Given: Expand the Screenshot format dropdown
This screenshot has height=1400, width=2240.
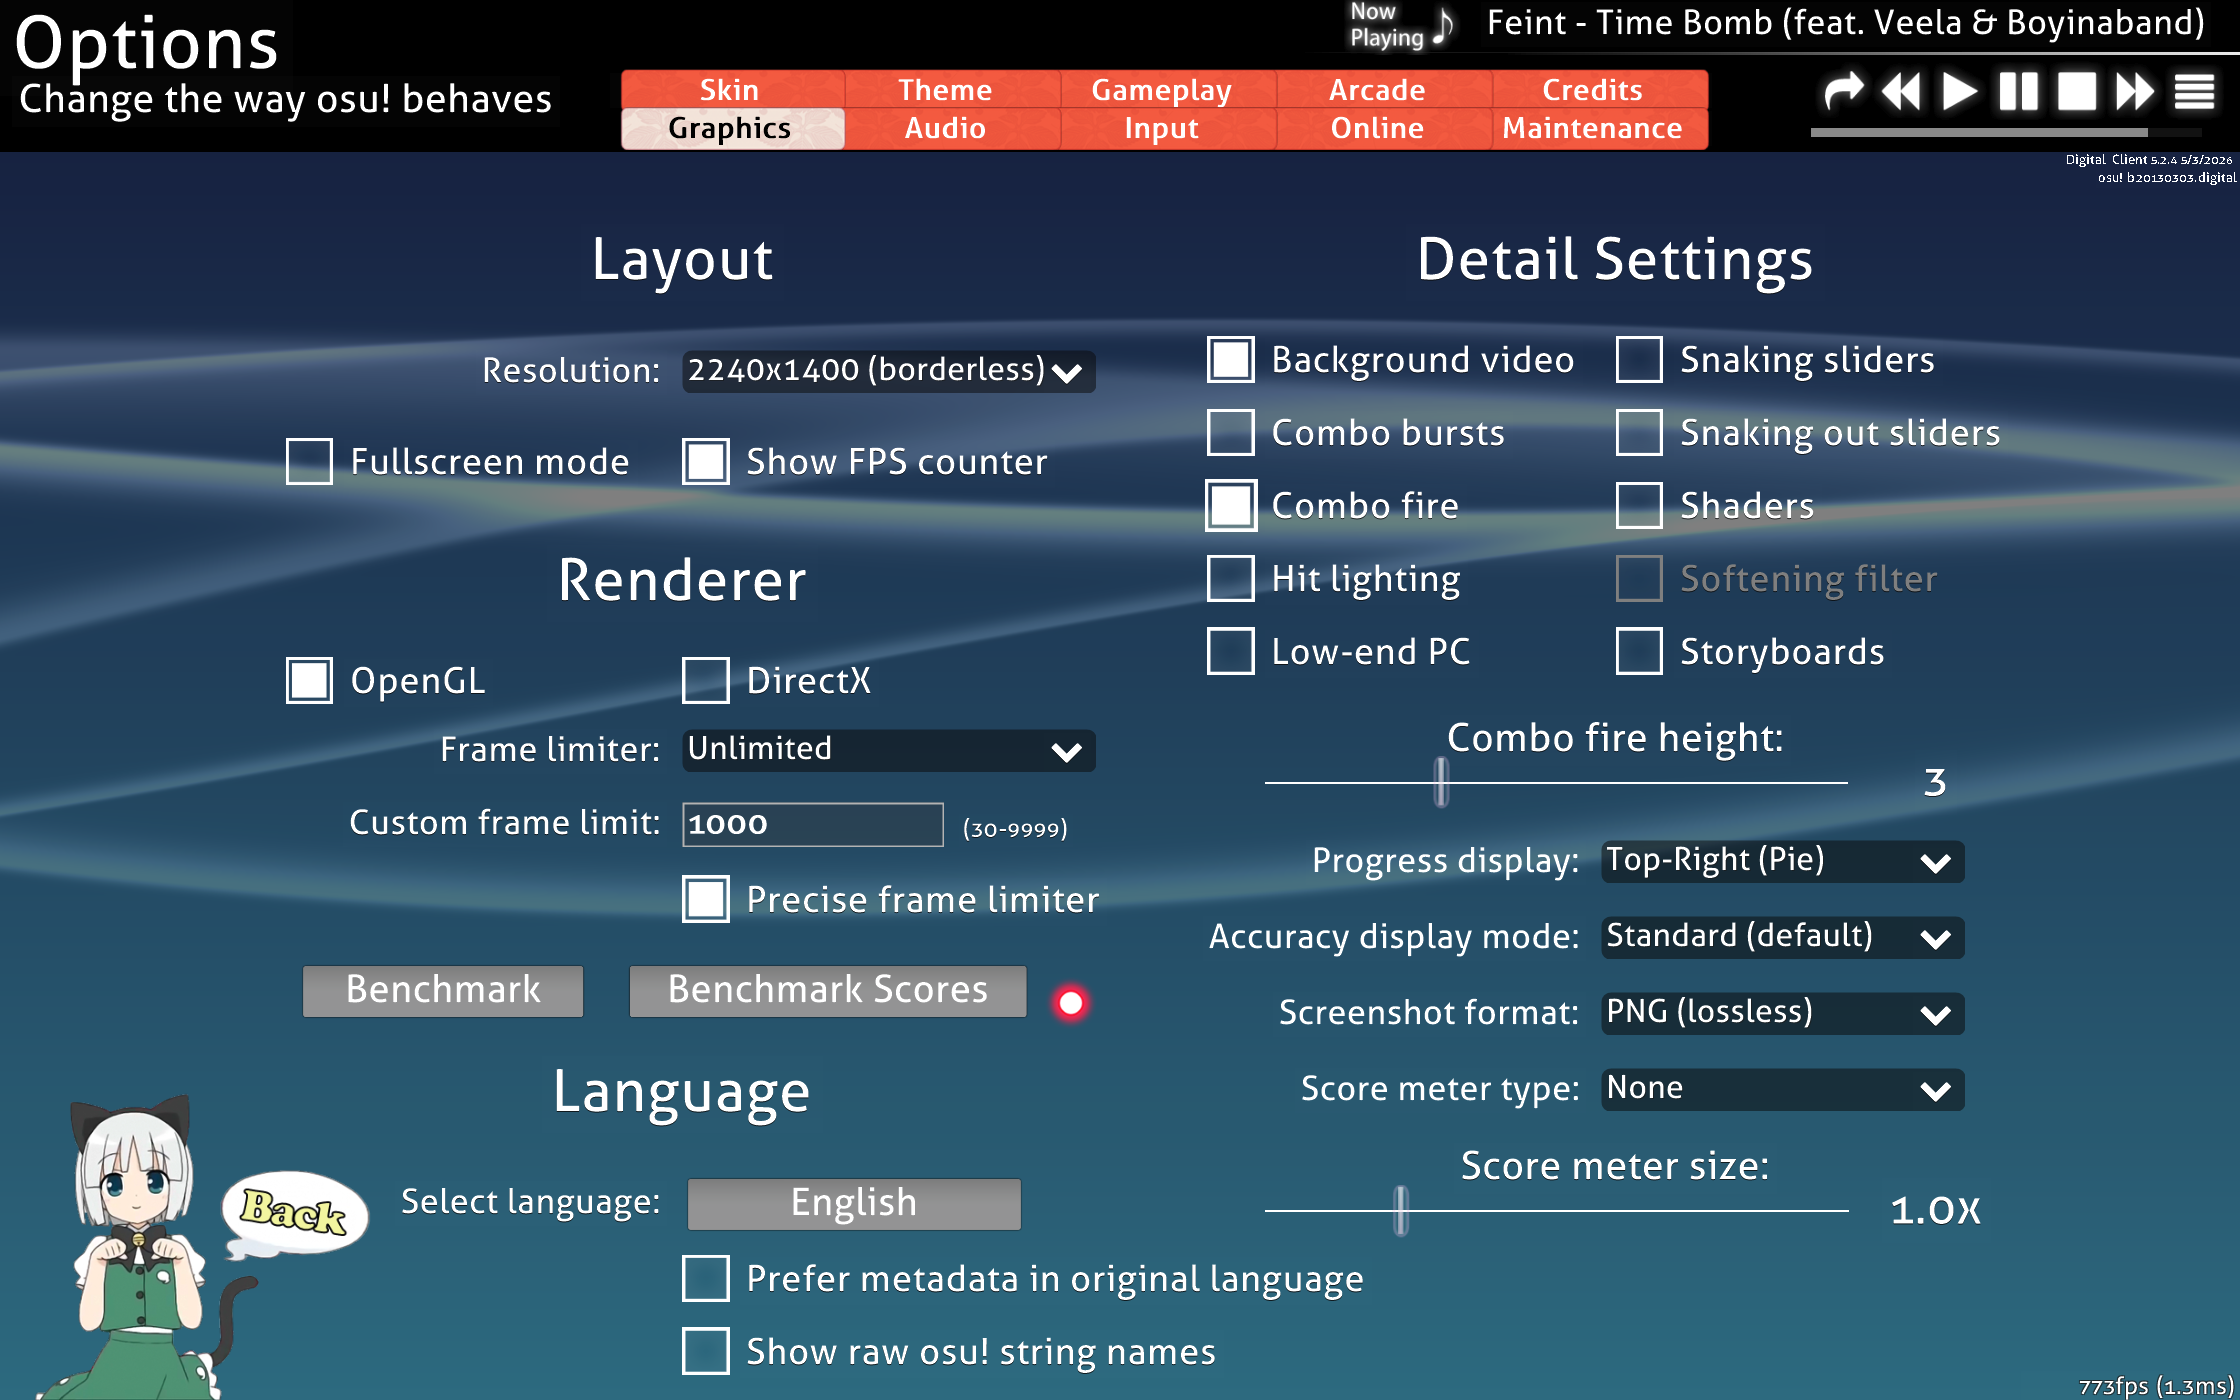Looking at the screenshot, I should click(x=1783, y=1013).
